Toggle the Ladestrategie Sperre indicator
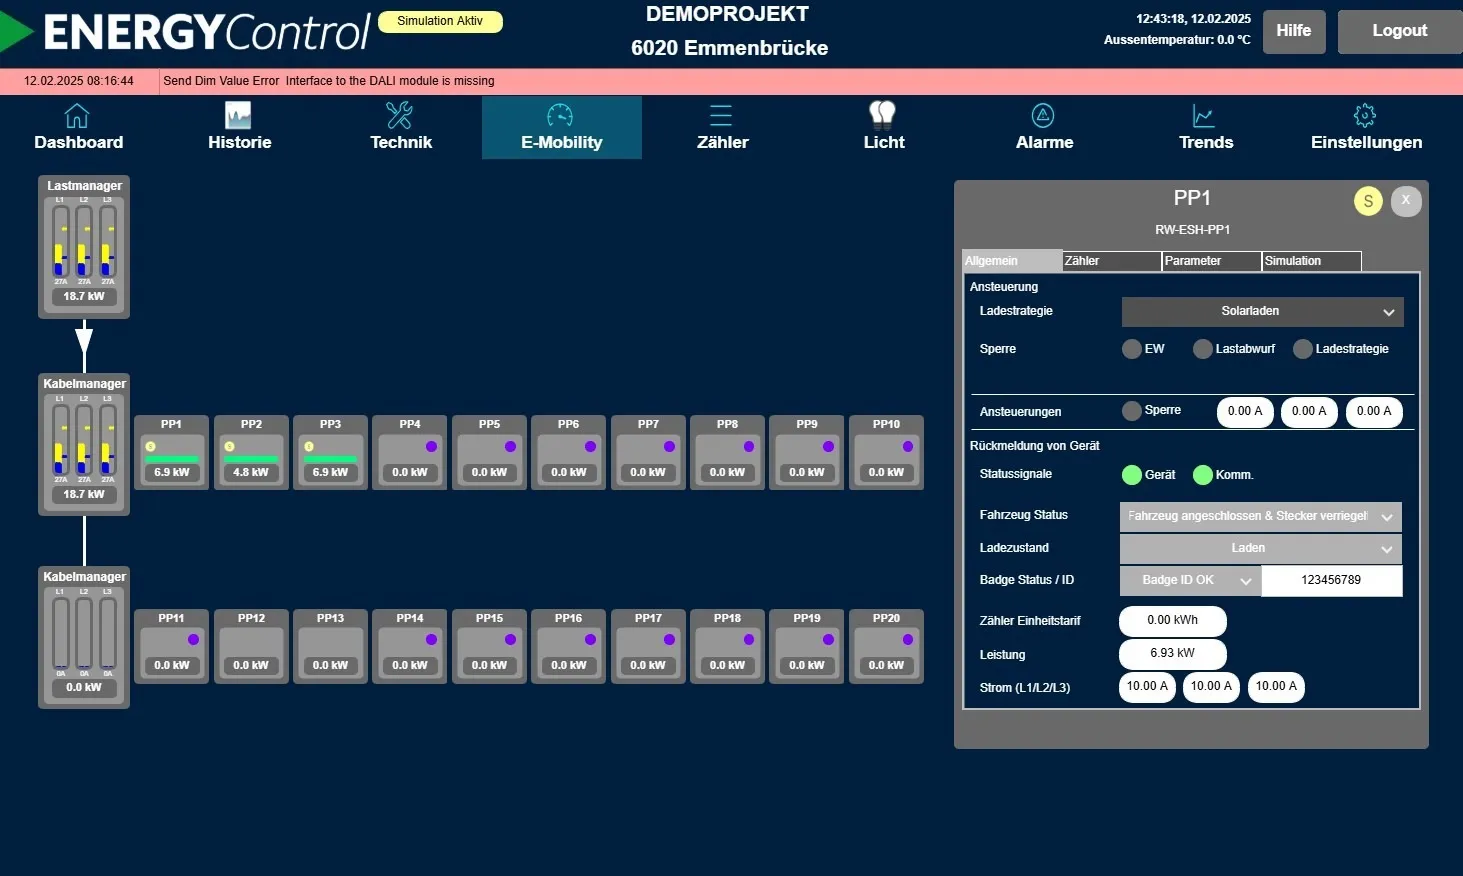The image size is (1463, 876). (x=1303, y=349)
